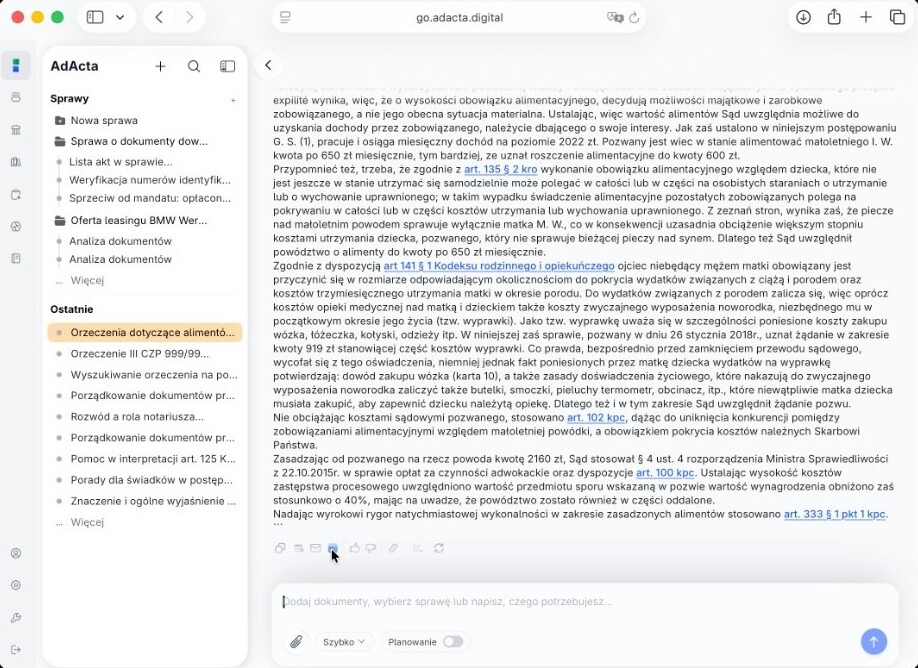
Task: Open the user profile icon in left rail
Action: tap(16, 553)
